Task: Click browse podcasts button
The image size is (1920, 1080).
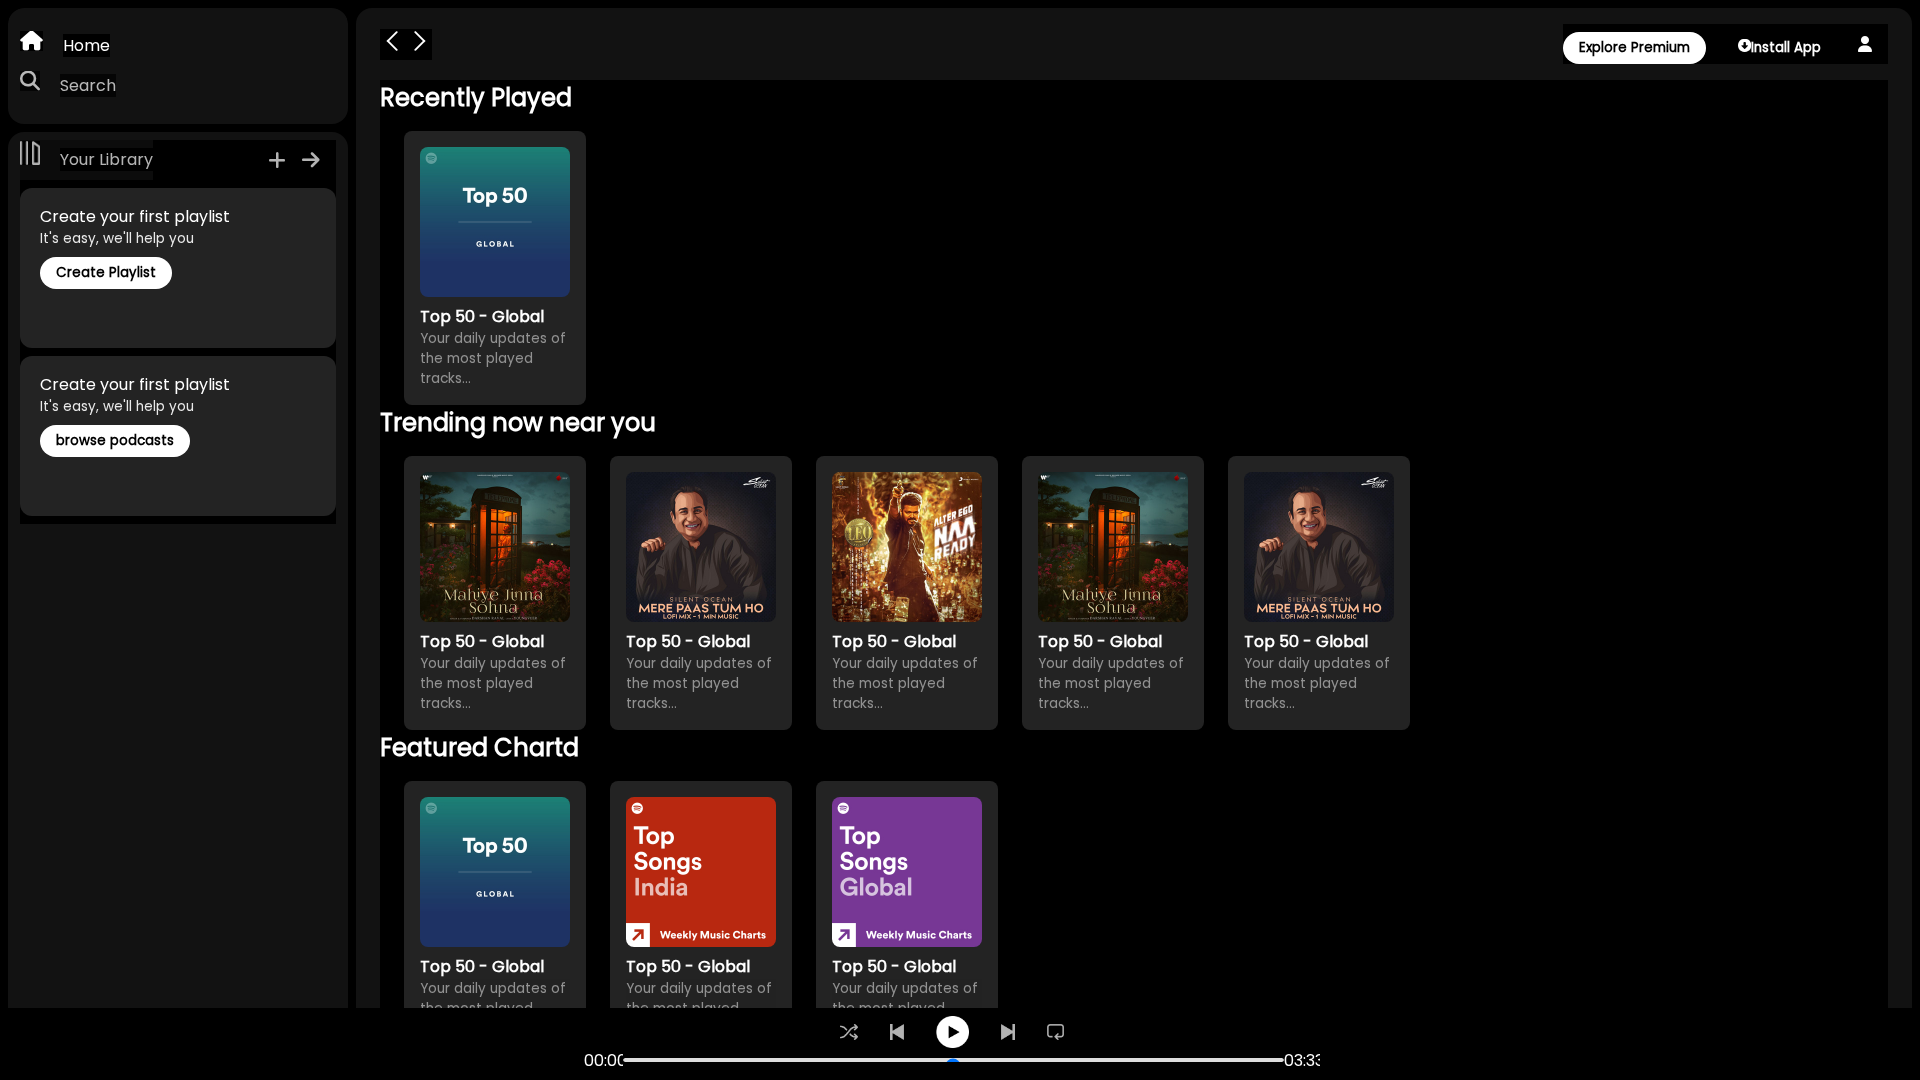Action: (115, 441)
